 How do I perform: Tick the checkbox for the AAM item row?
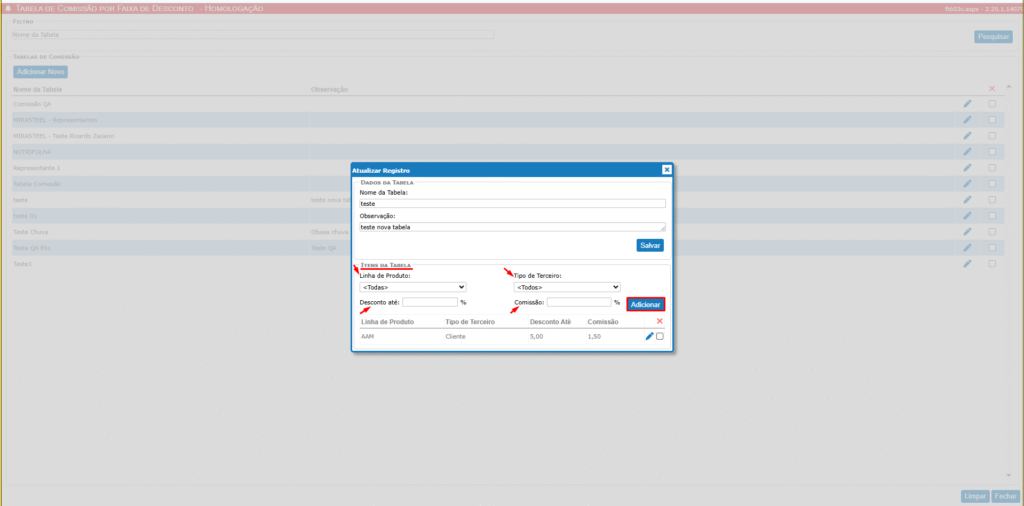tap(660, 337)
